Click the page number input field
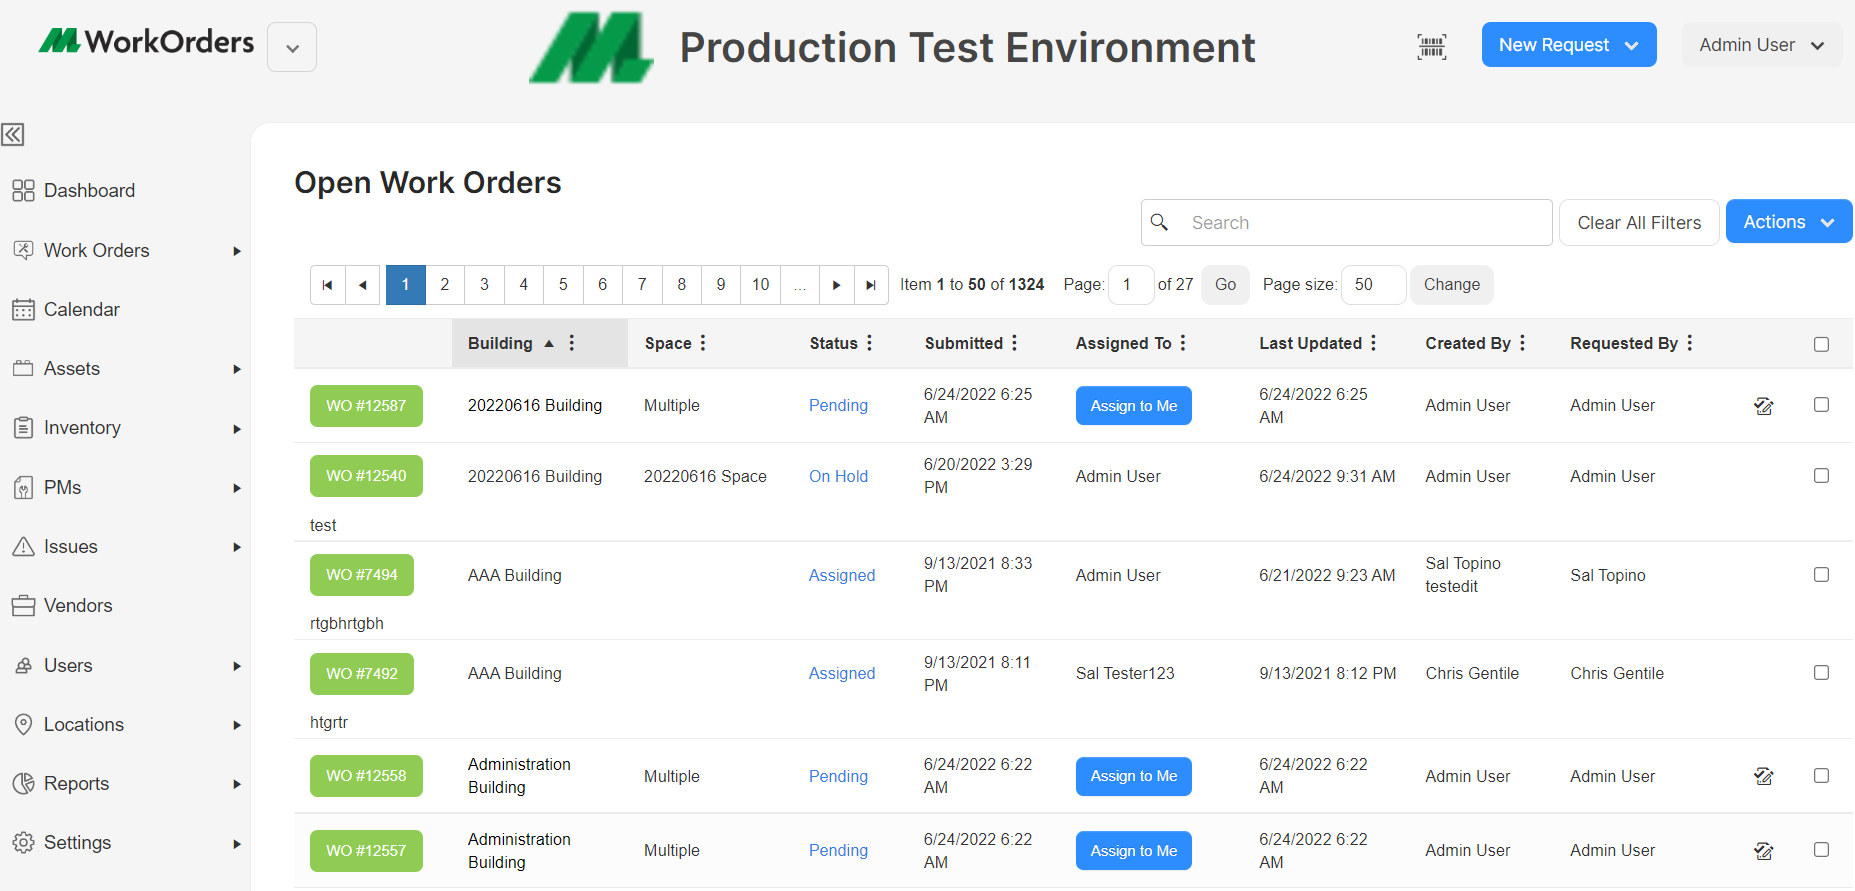The height and width of the screenshot is (891, 1855). [1131, 285]
